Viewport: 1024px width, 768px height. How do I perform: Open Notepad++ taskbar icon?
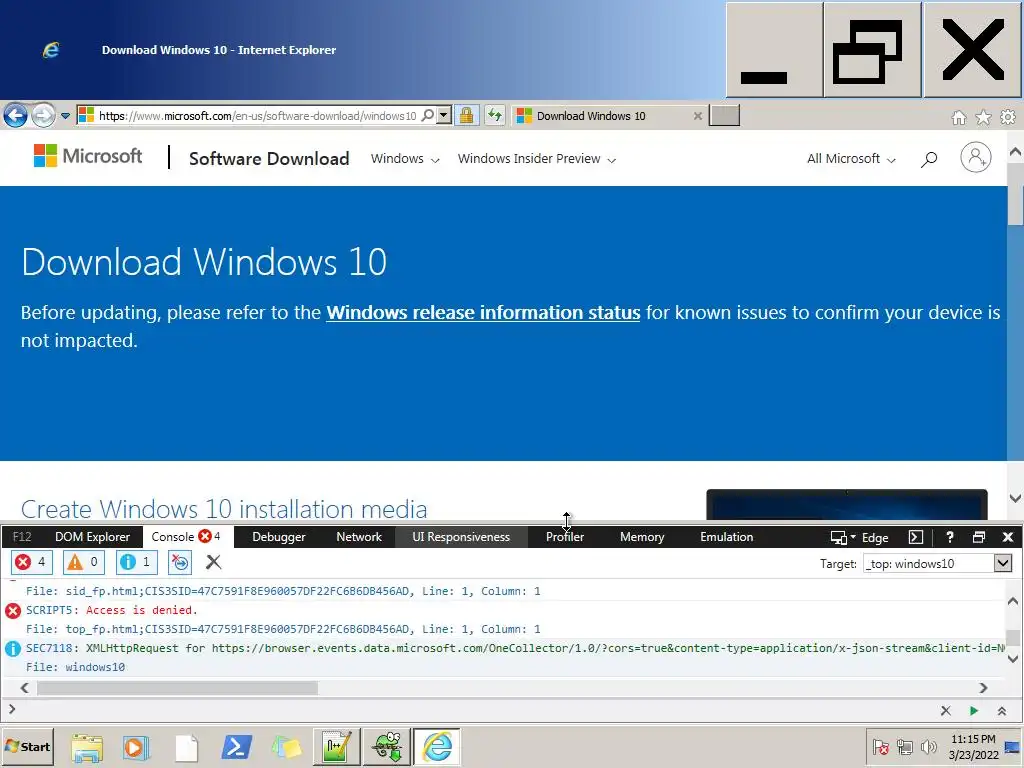point(337,747)
